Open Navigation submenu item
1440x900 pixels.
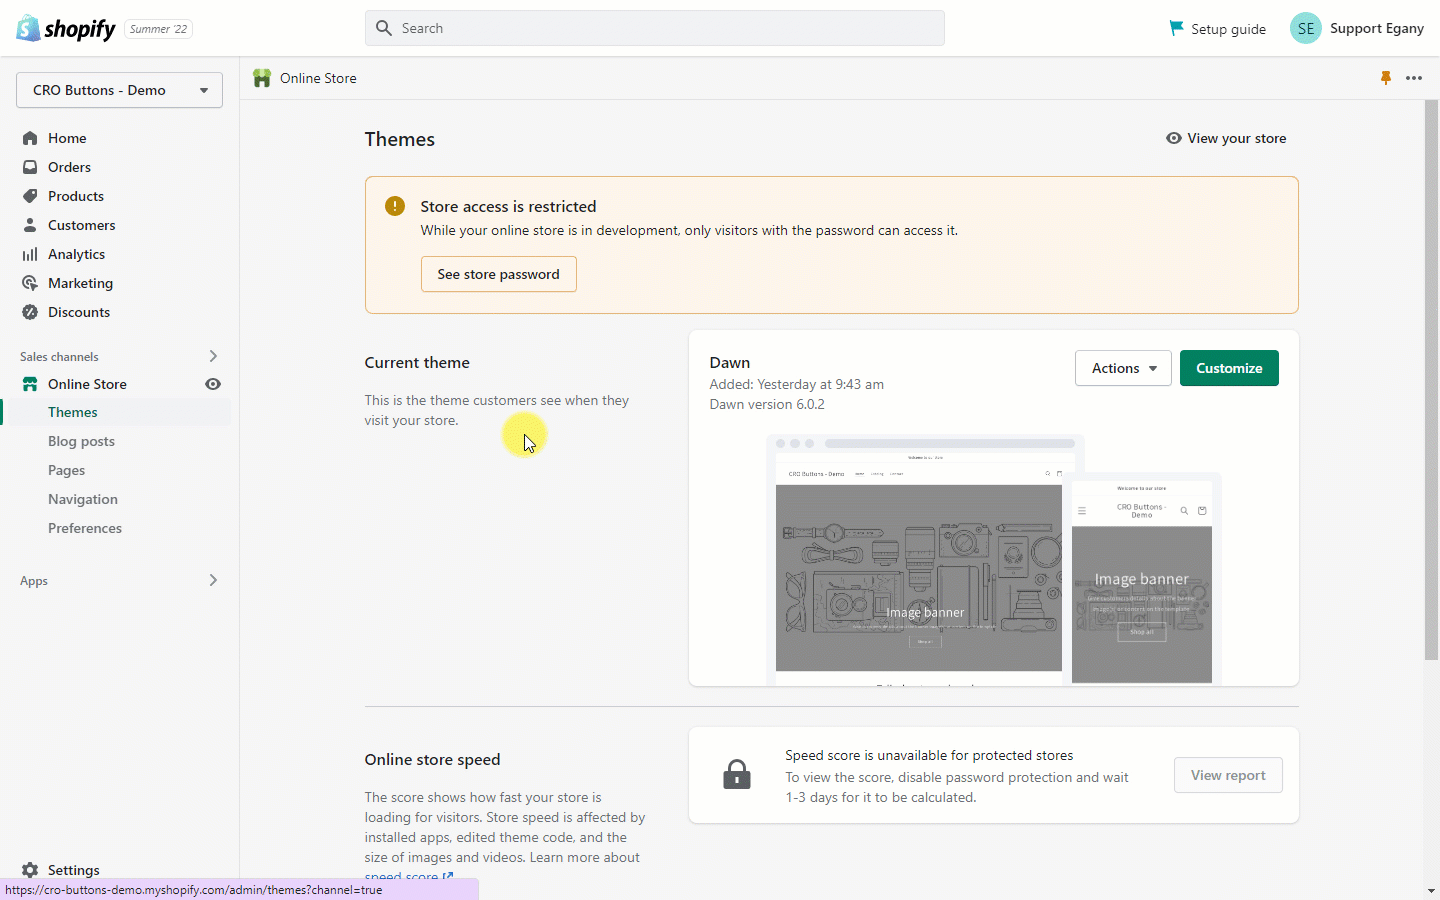click(83, 499)
